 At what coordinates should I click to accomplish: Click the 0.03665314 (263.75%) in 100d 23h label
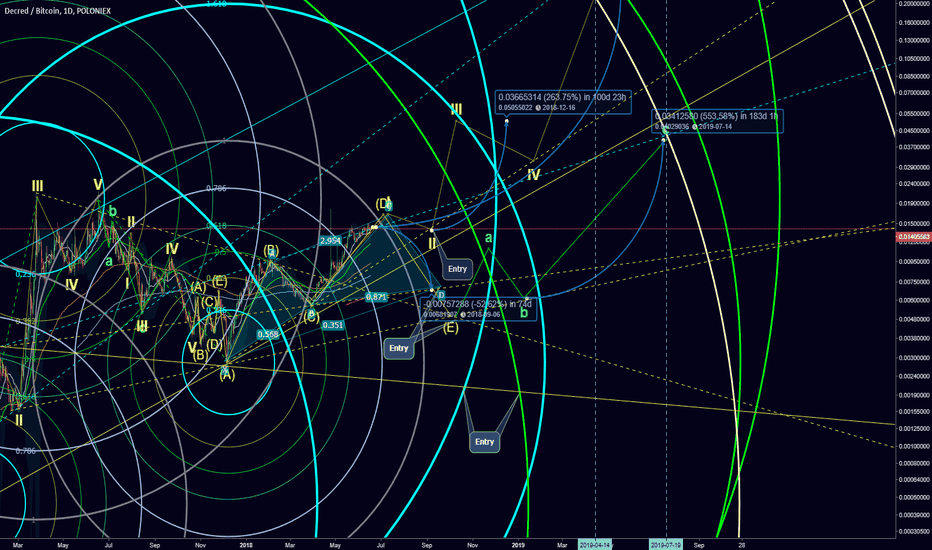tap(562, 98)
